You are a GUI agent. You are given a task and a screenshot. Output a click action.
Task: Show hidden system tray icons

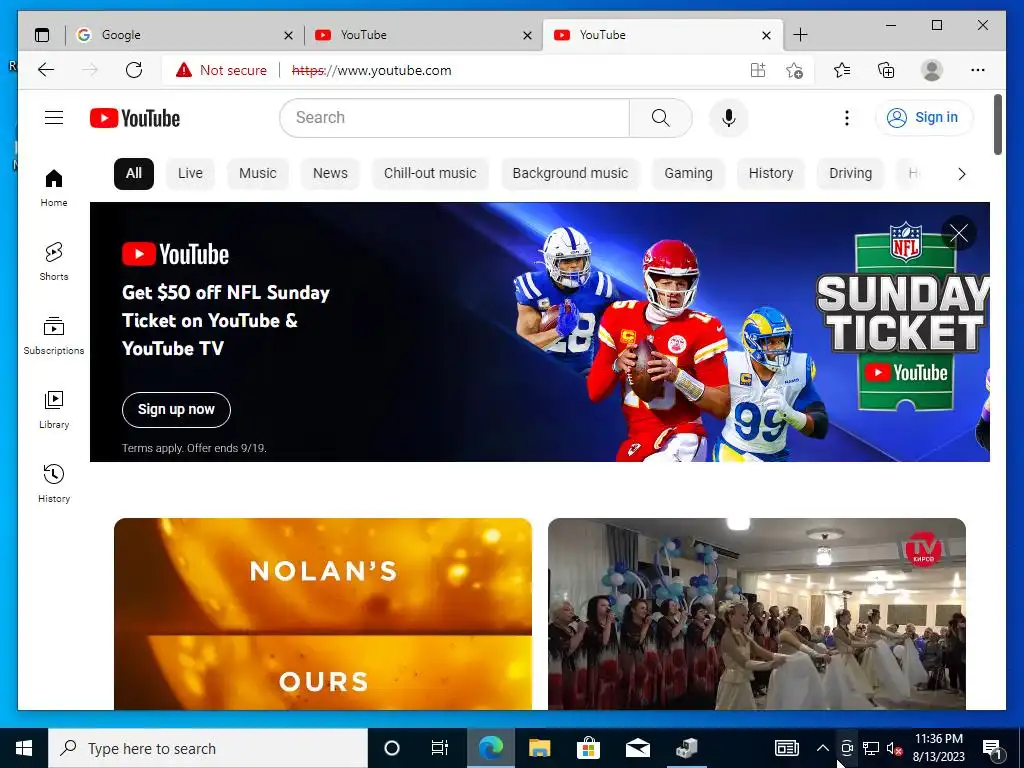click(x=823, y=748)
